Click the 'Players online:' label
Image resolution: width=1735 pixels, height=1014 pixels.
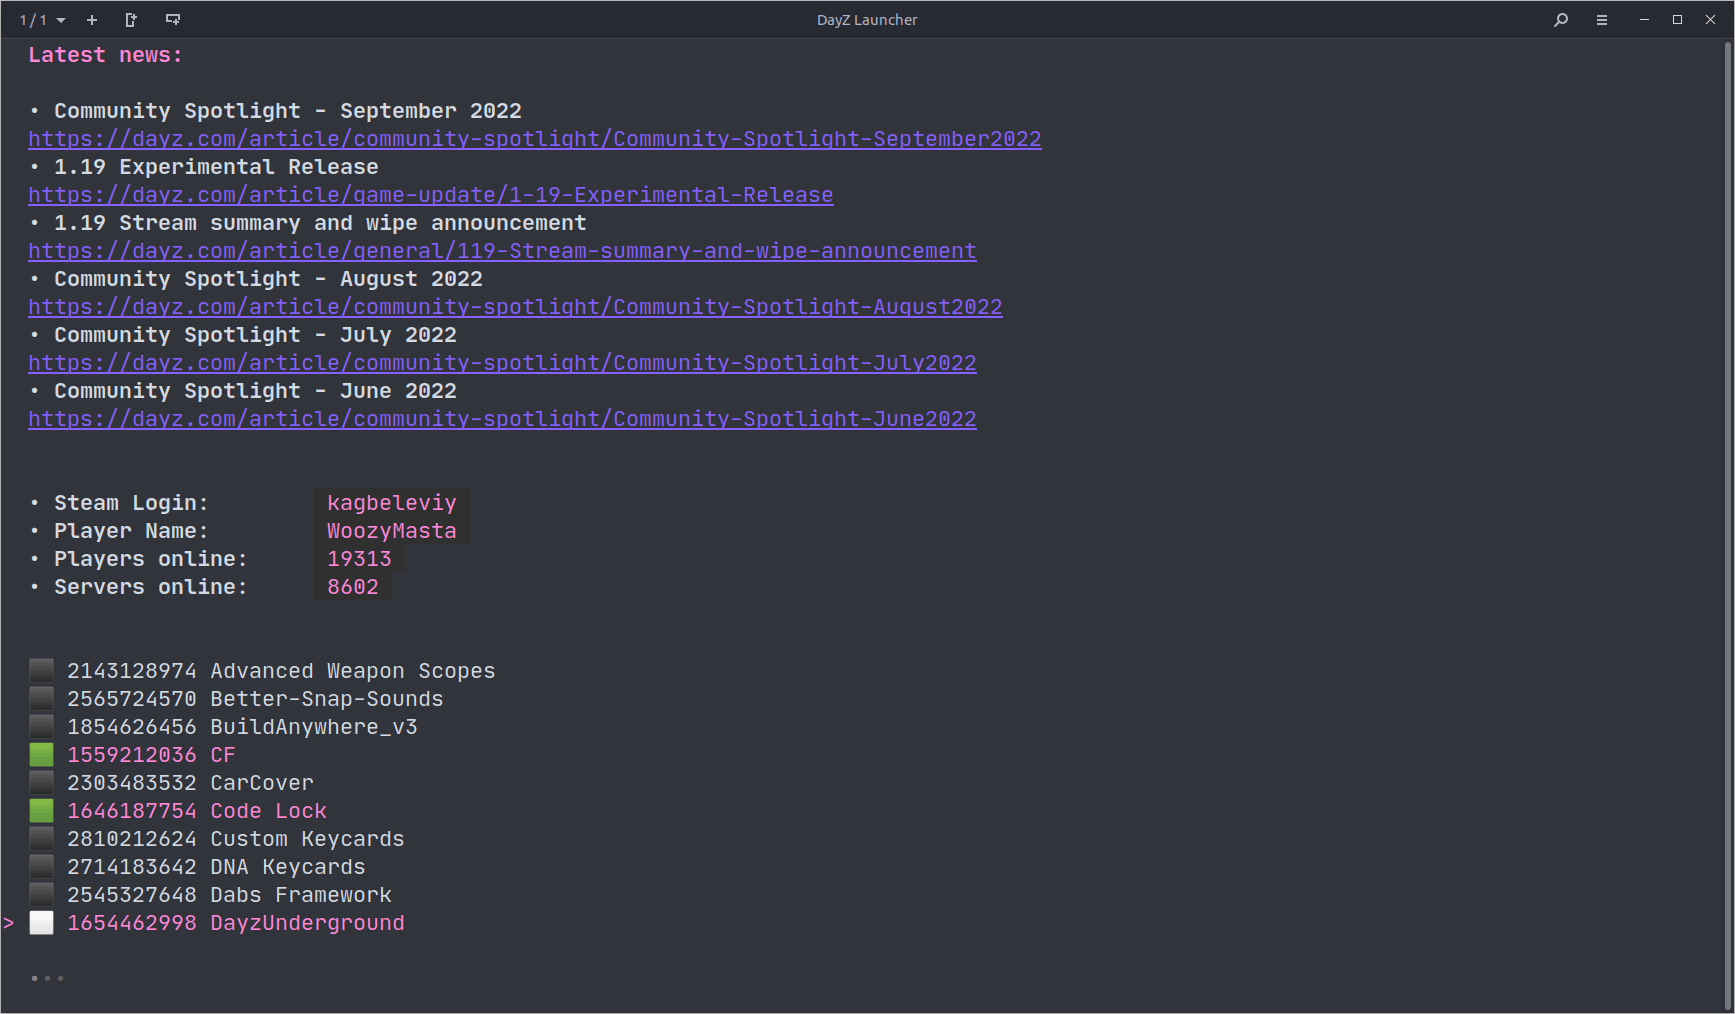pyautogui.click(x=151, y=559)
